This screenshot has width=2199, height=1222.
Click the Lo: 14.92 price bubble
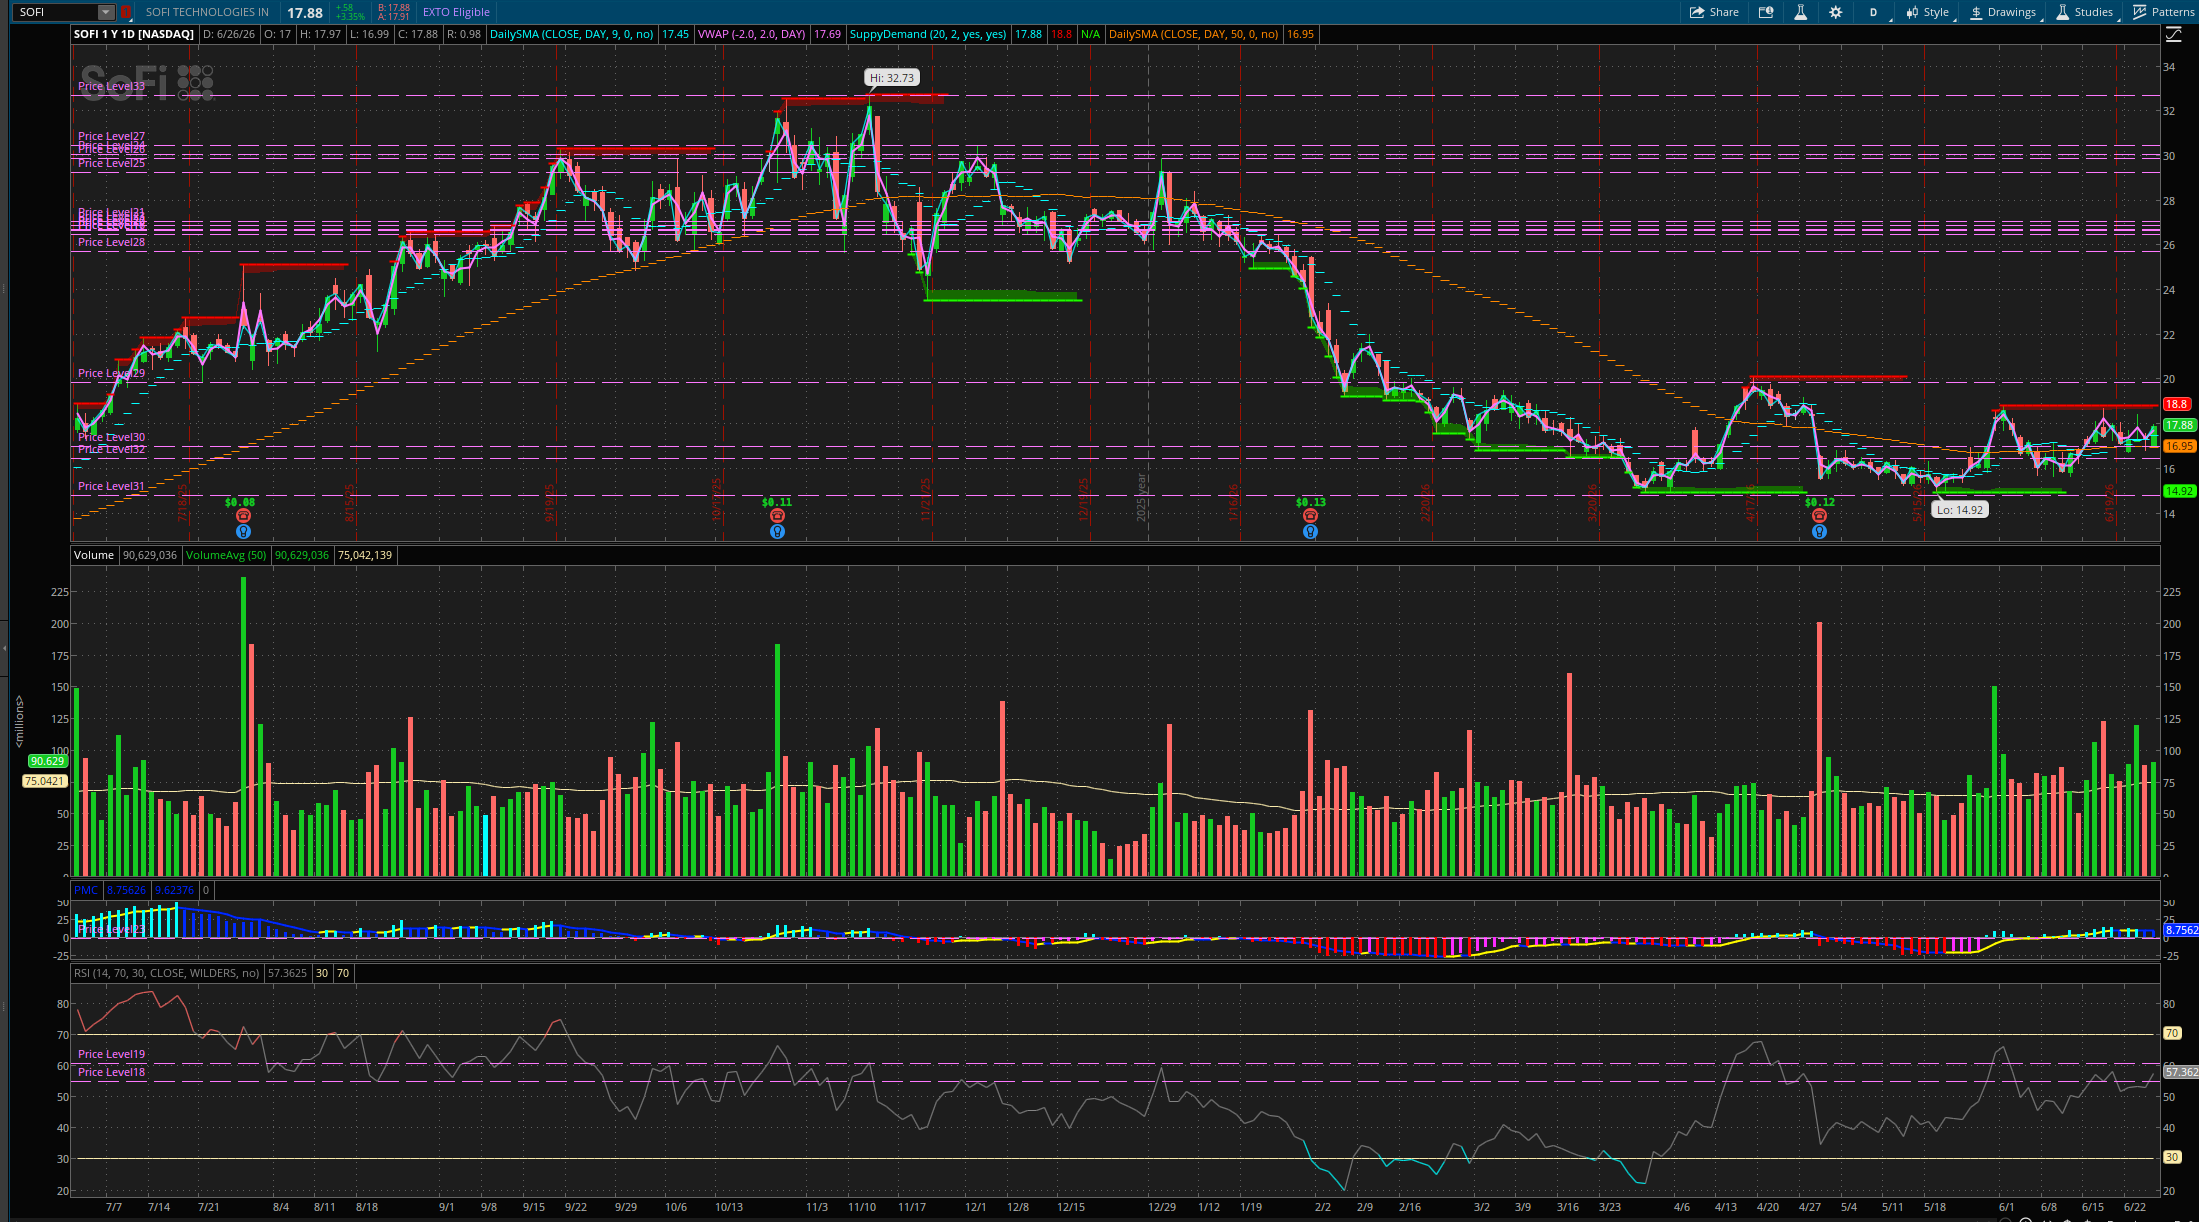tap(1959, 509)
